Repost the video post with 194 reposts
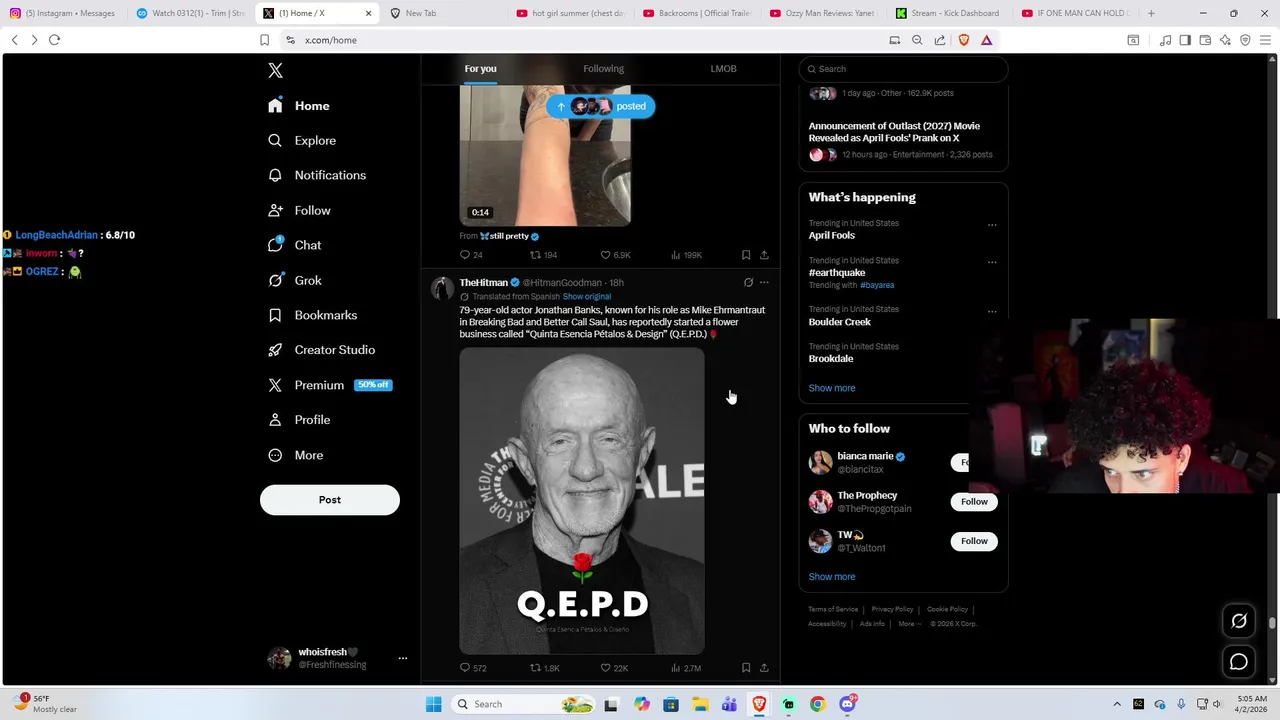 pyautogui.click(x=543, y=255)
